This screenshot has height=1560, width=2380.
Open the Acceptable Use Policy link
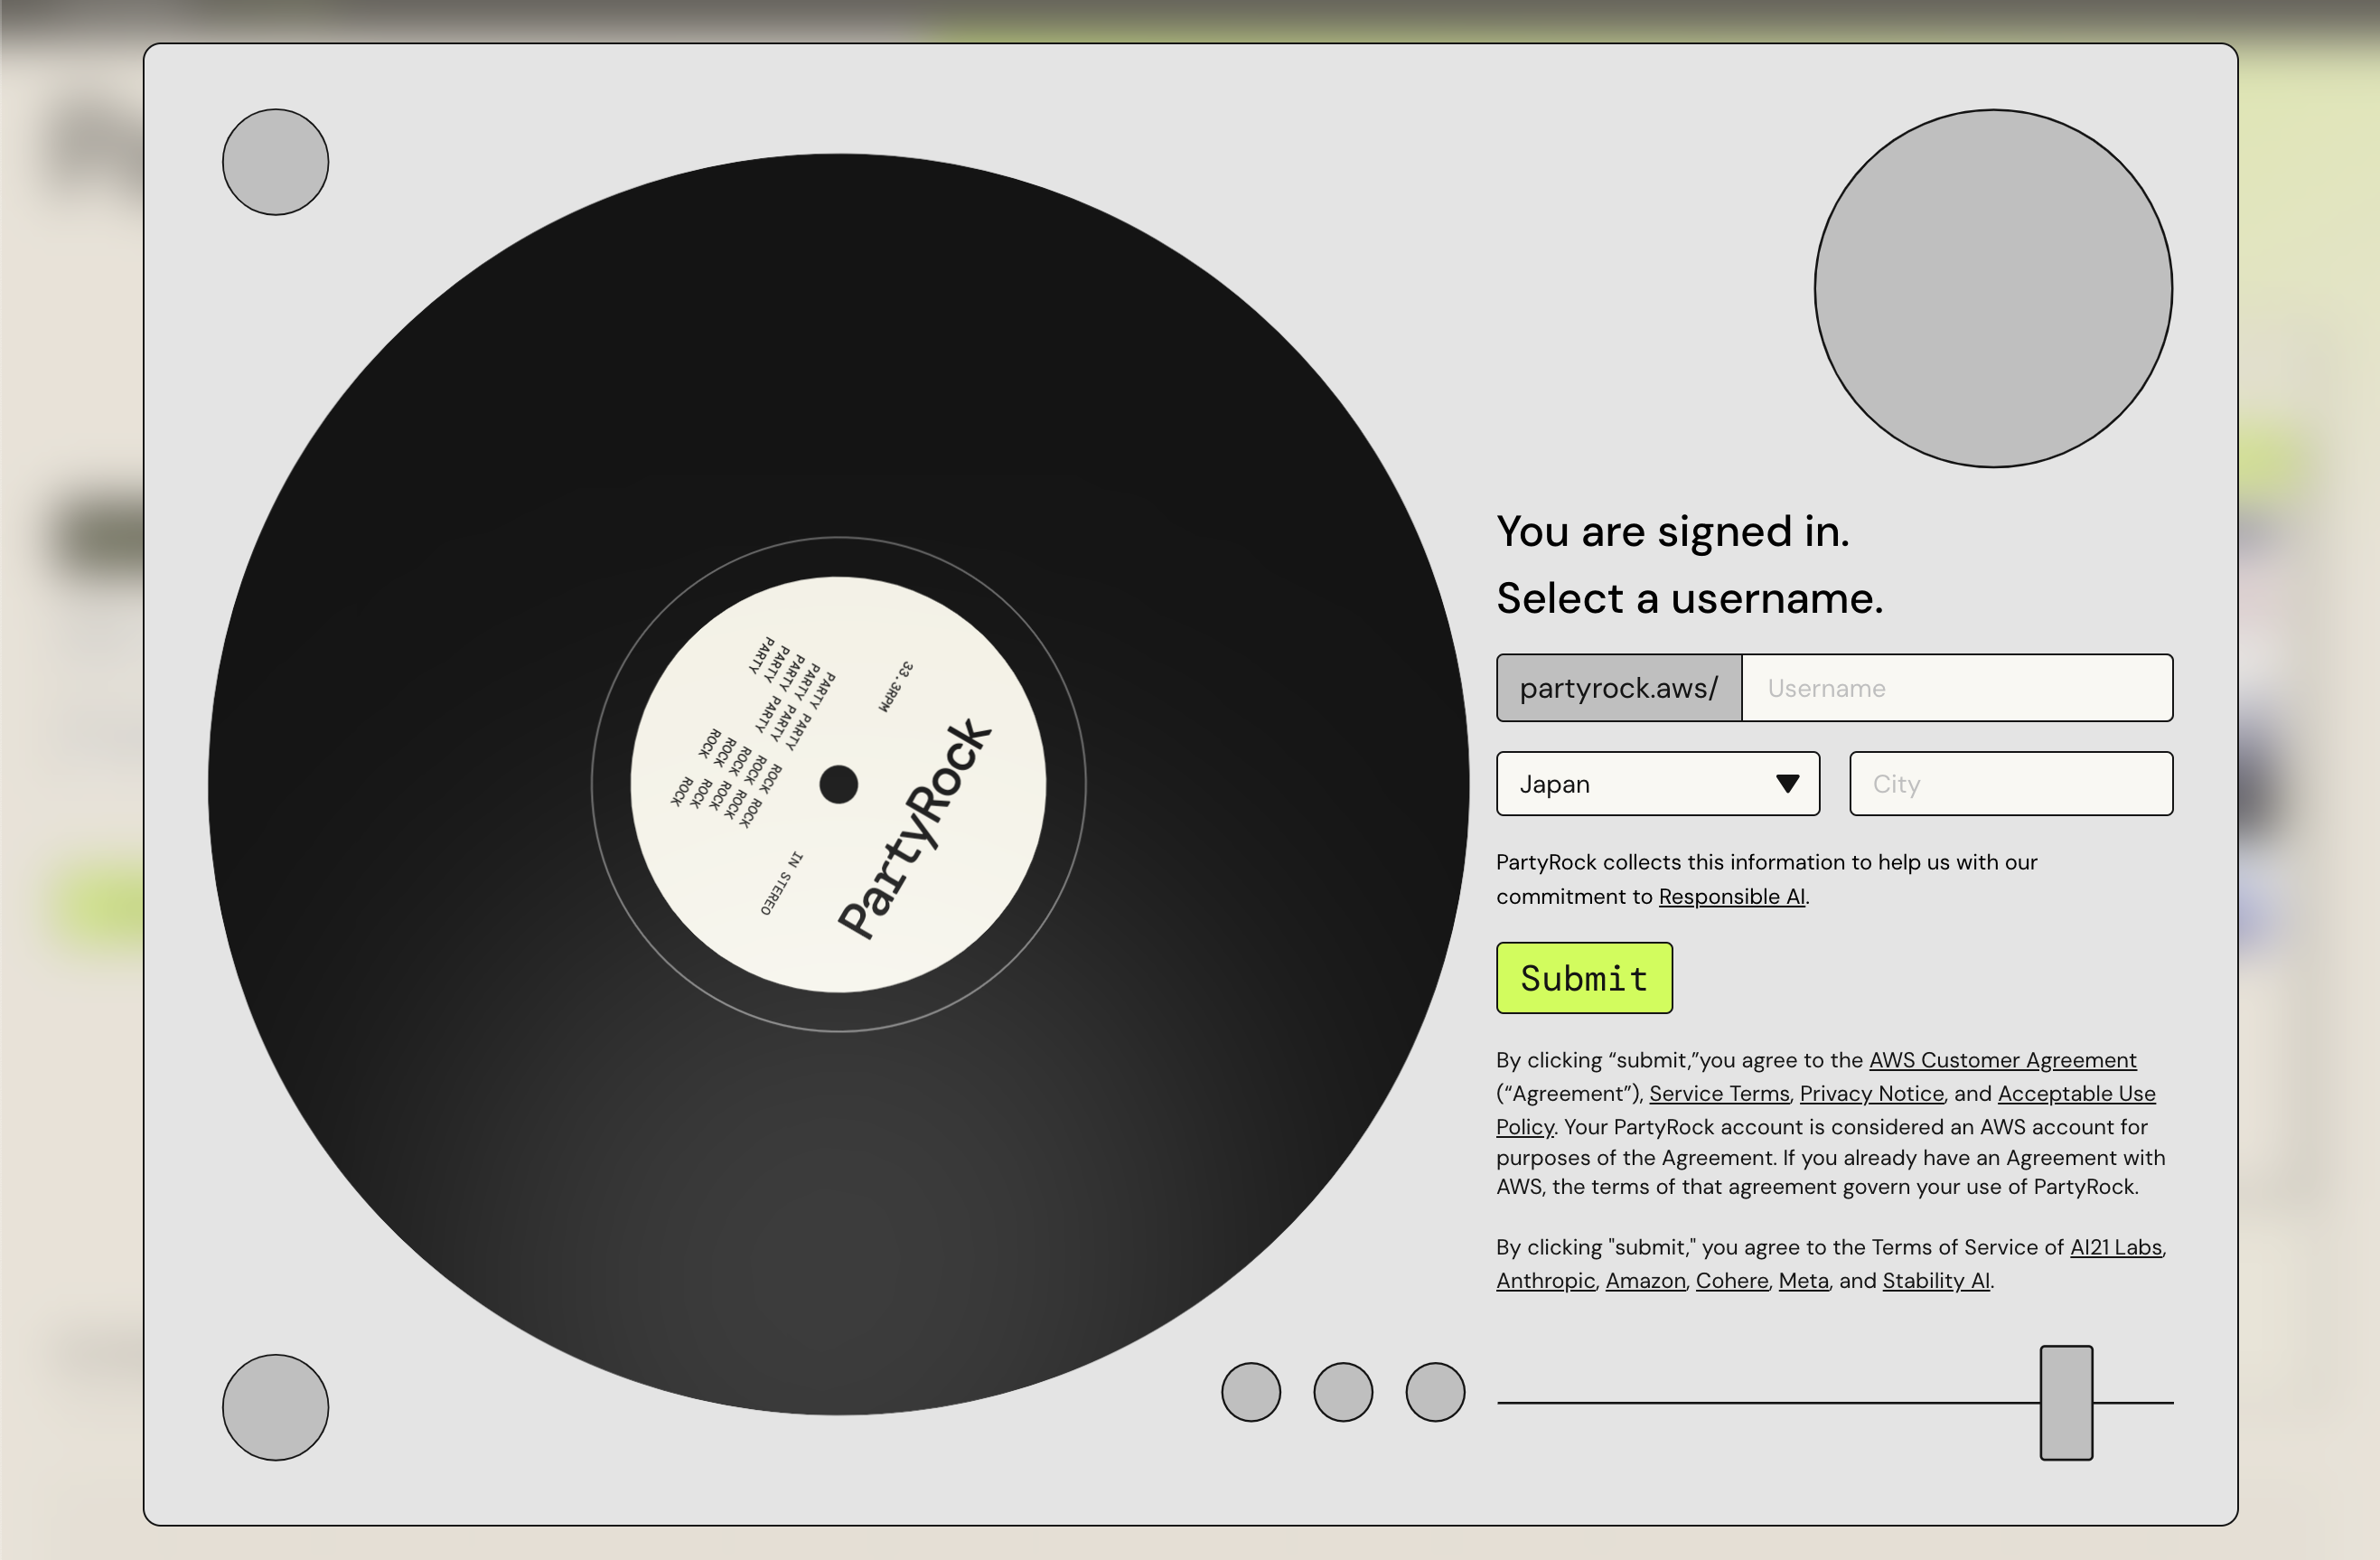(2076, 1093)
